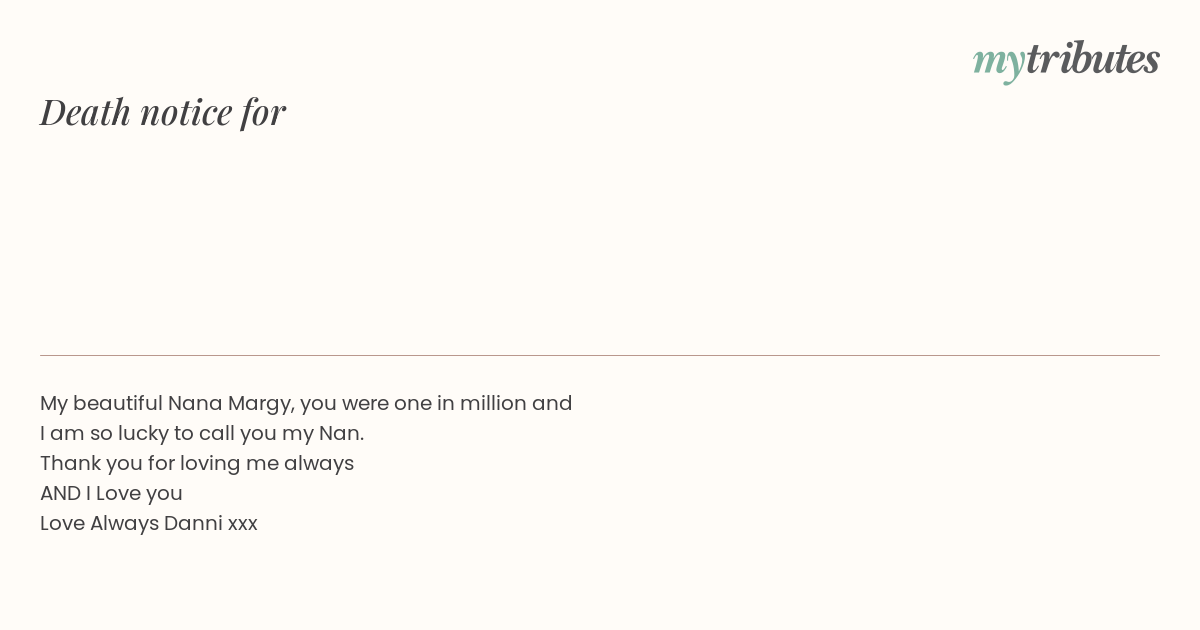Screen dimensions: 1200x630
Task: Click the "xxx" at the end of the message
Action: click(243, 525)
